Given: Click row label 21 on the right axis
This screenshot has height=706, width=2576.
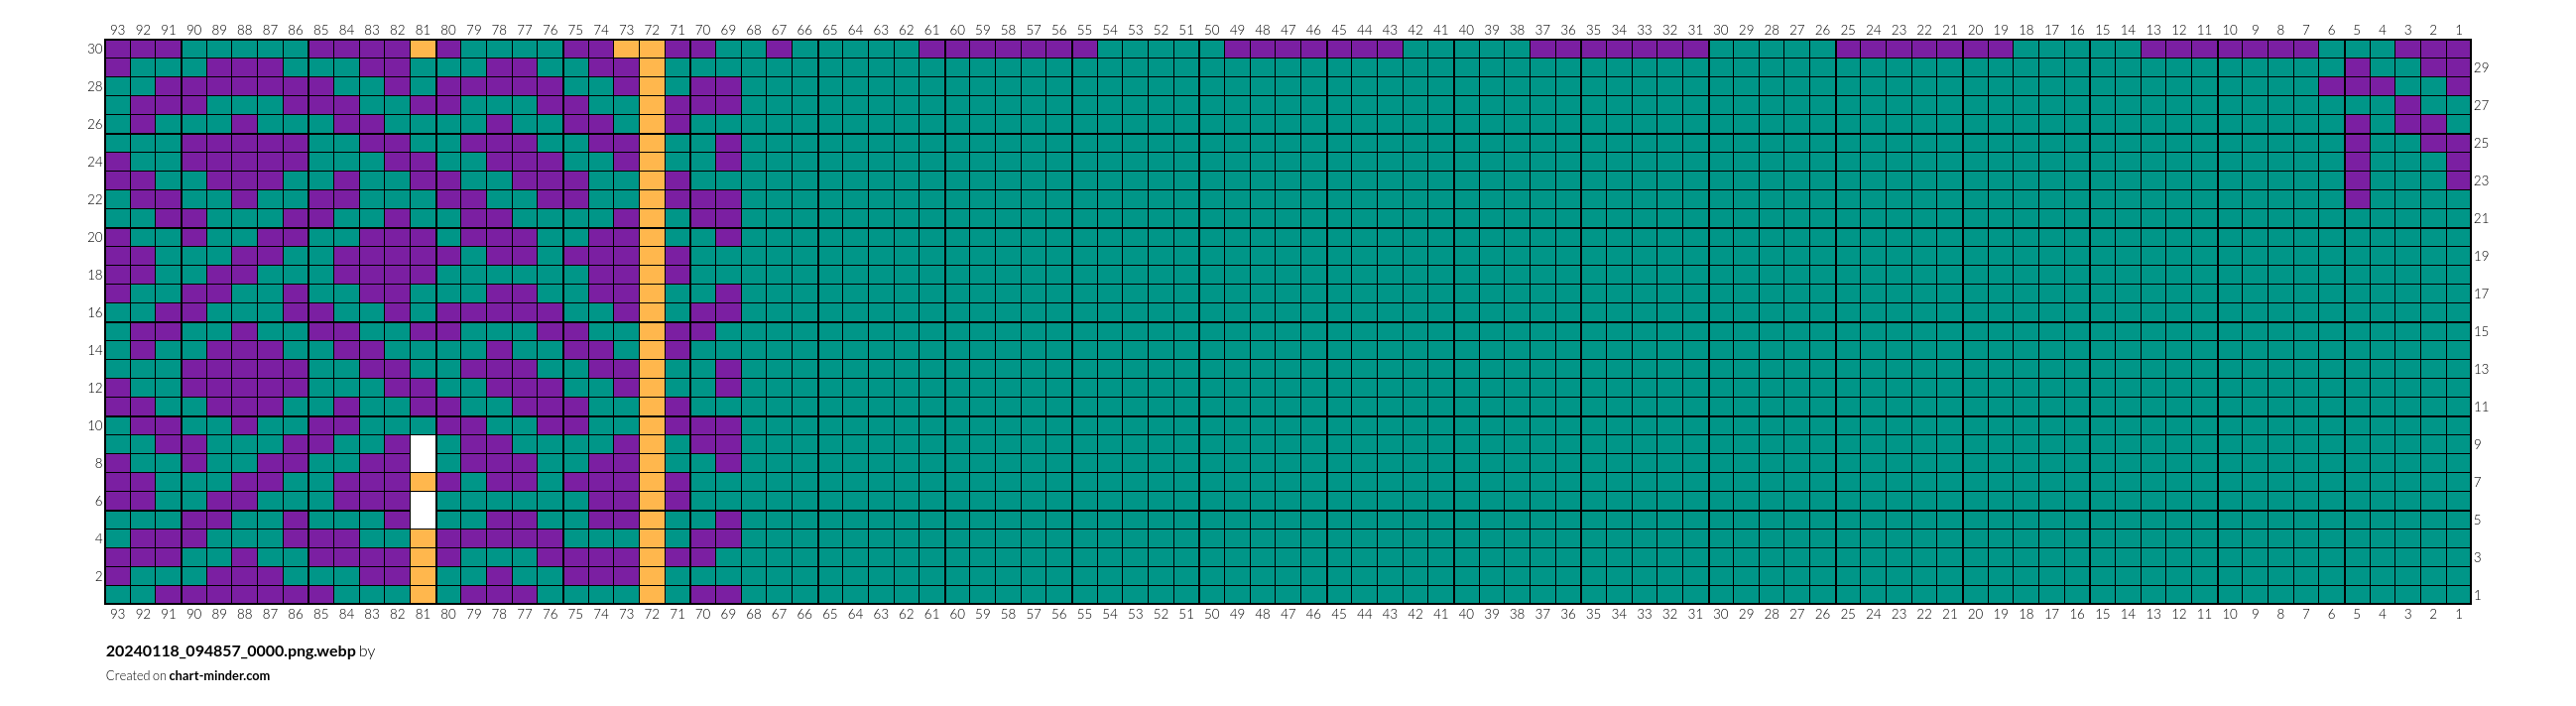Looking at the screenshot, I should (x=2481, y=218).
